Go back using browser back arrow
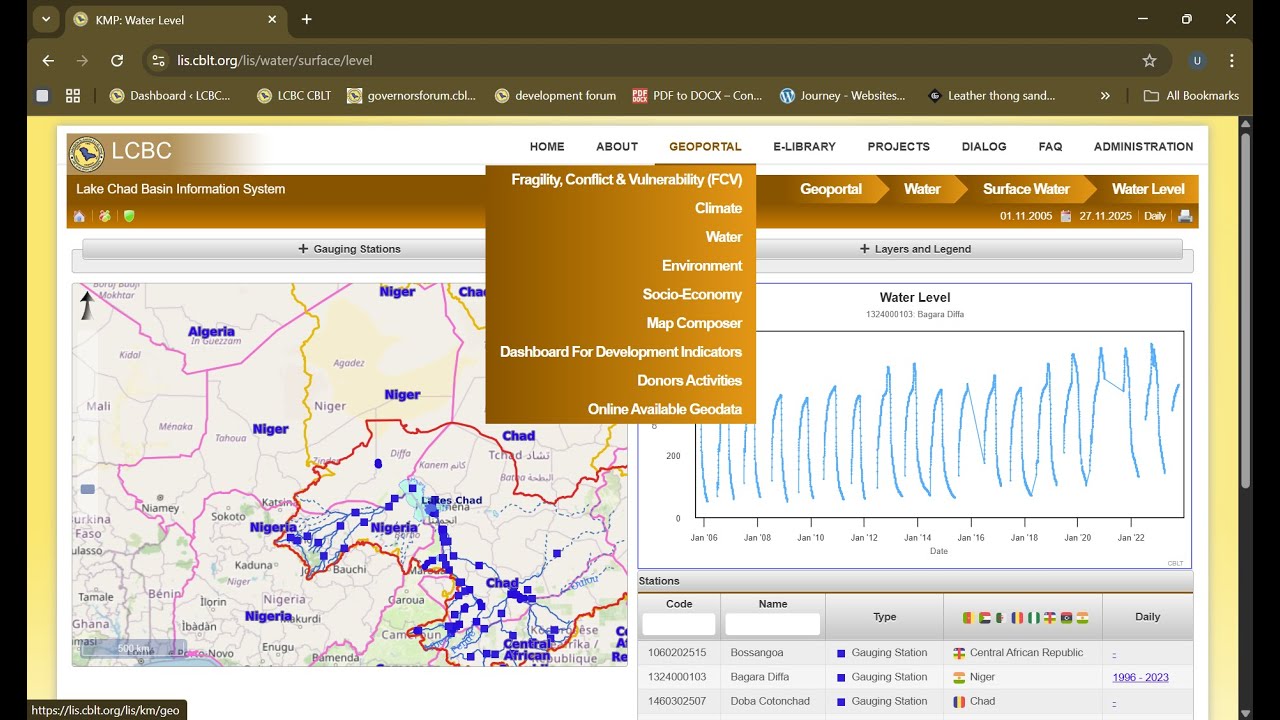 (x=48, y=60)
